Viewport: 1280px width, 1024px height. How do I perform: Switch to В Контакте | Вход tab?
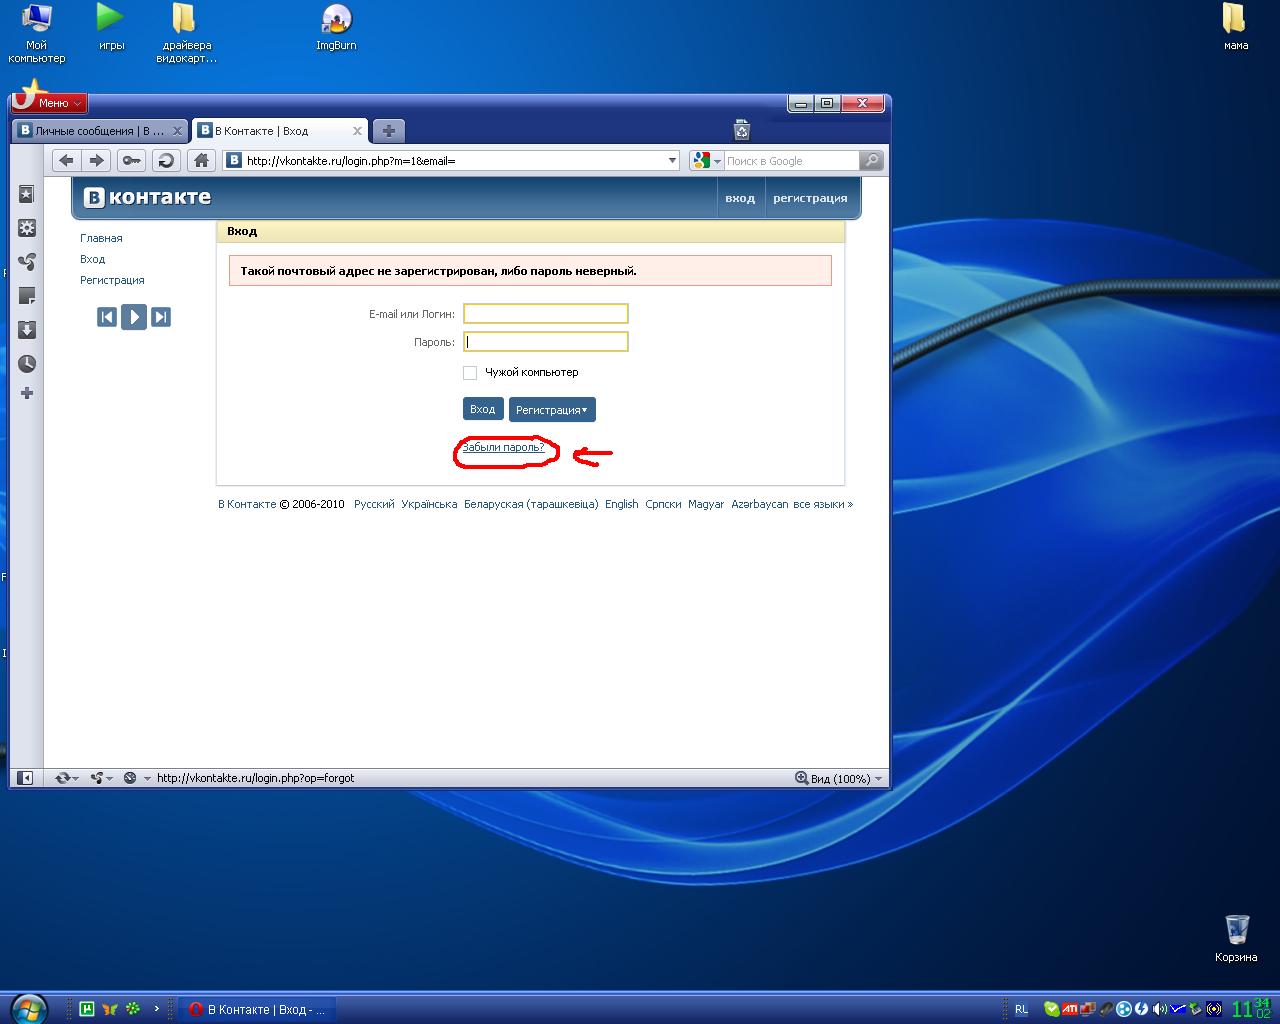pos(279,130)
